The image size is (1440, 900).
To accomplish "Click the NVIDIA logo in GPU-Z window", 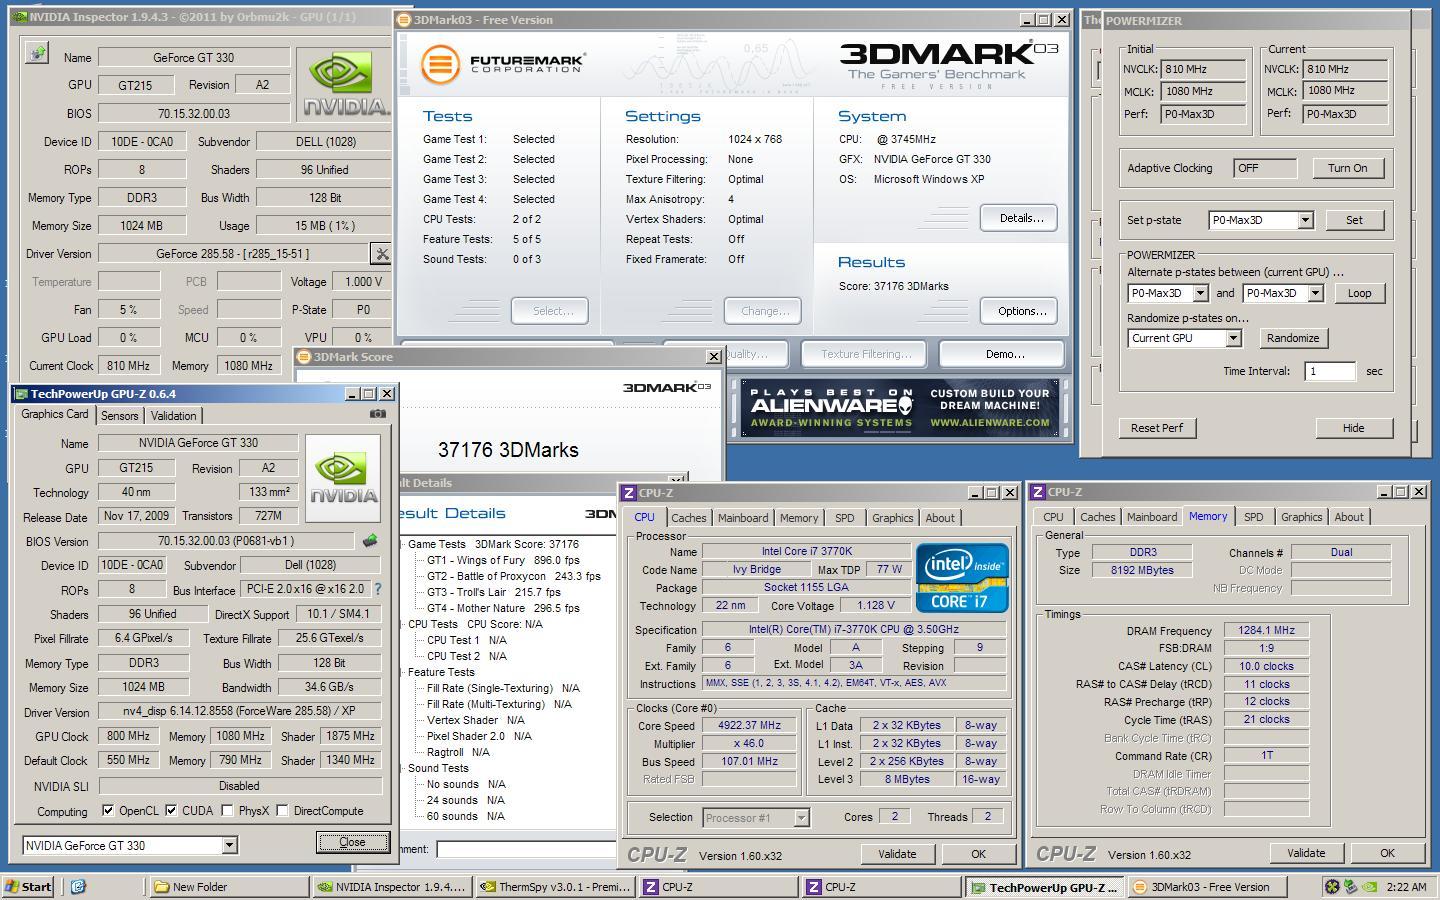I will click(343, 478).
